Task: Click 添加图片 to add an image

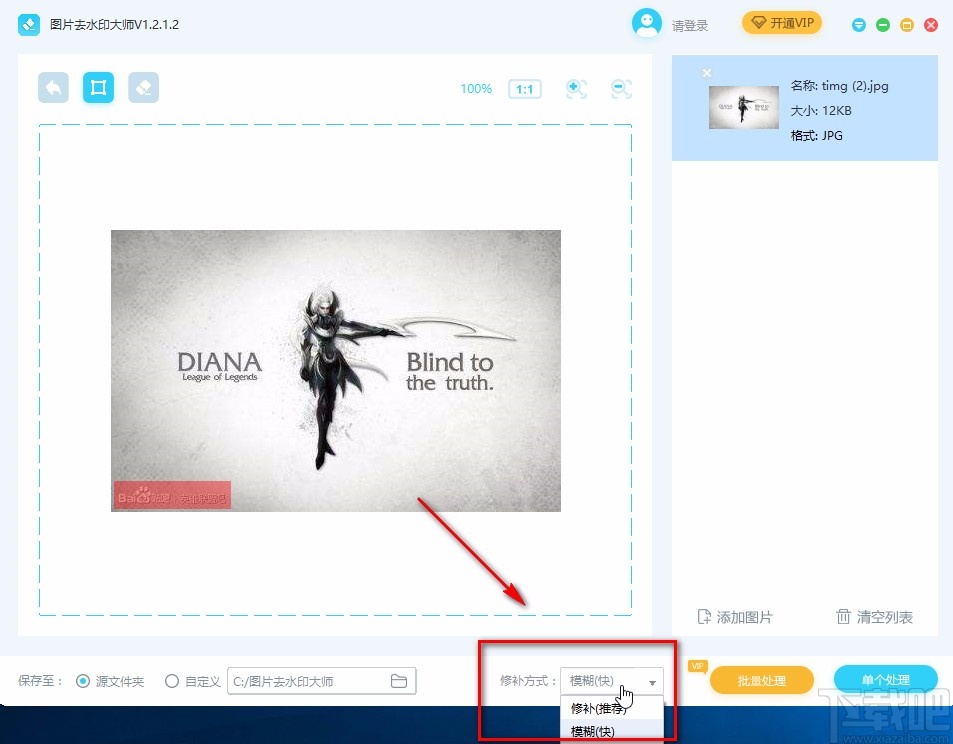Action: point(735,617)
